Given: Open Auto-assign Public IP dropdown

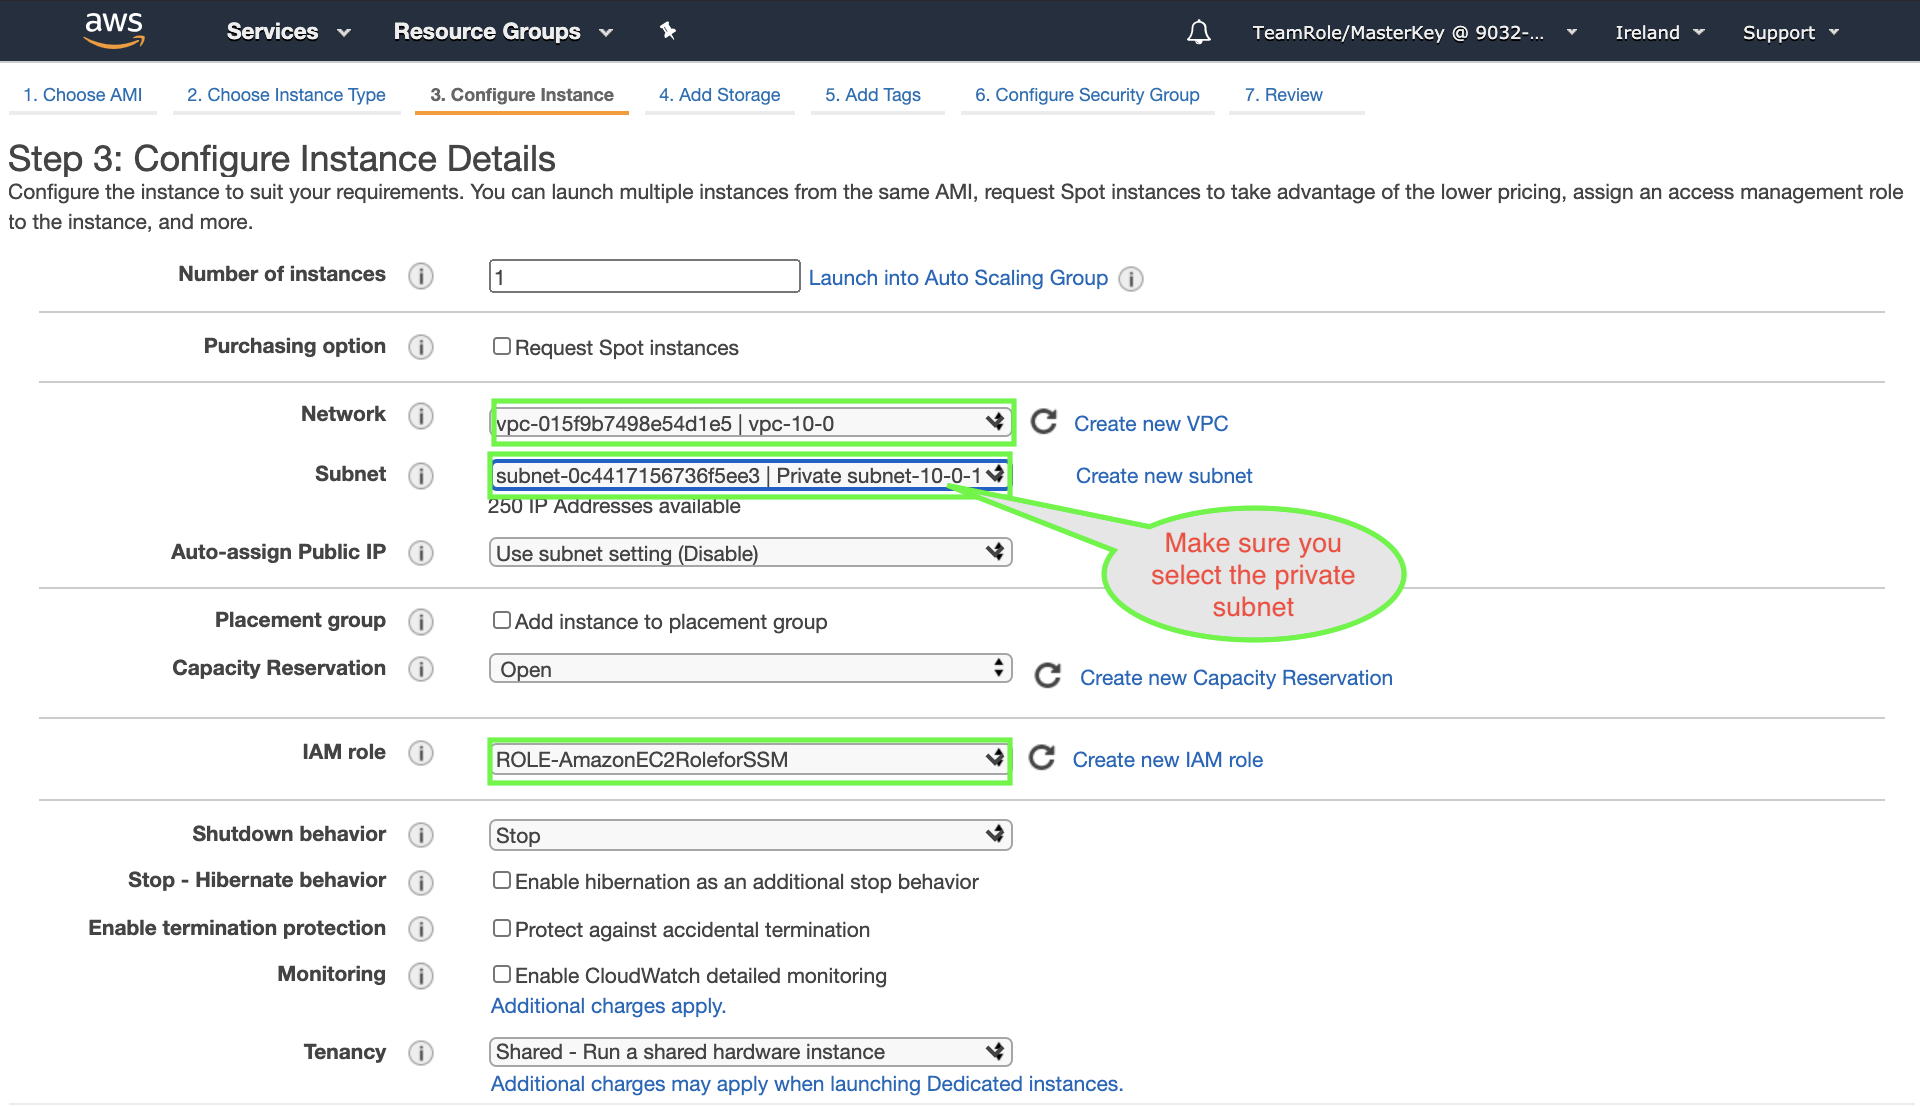Looking at the screenshot, I should 750,553.
